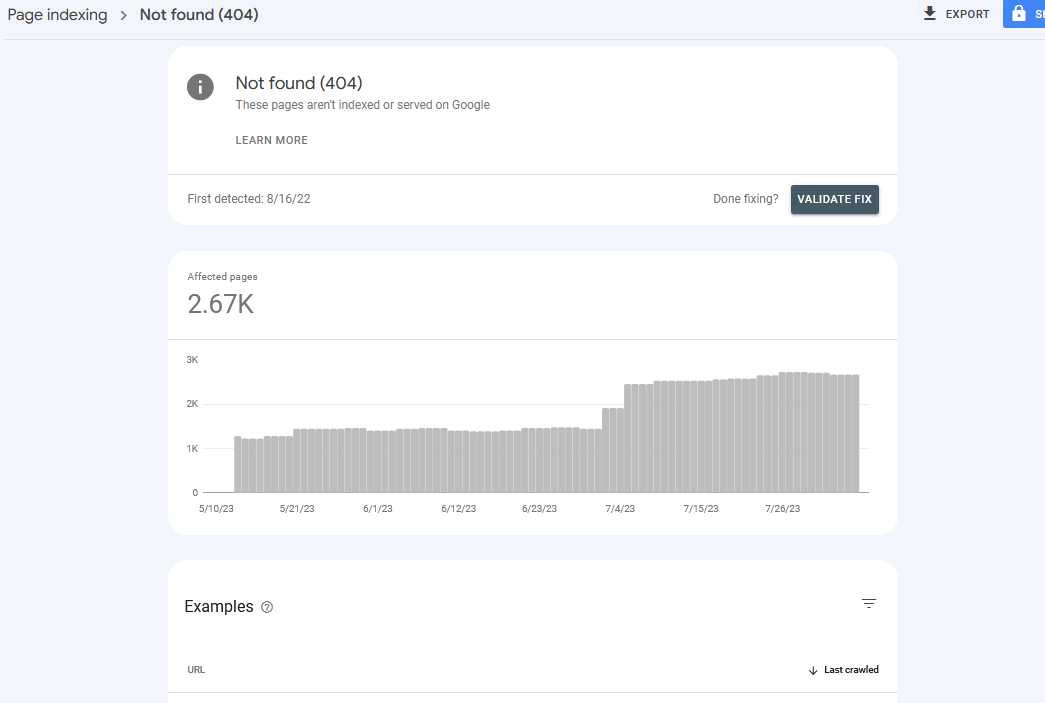The width and height of the screenshot is (1045, 703).
Task: Click the chart bar near 6/12/23
Action: click(459, 462)
